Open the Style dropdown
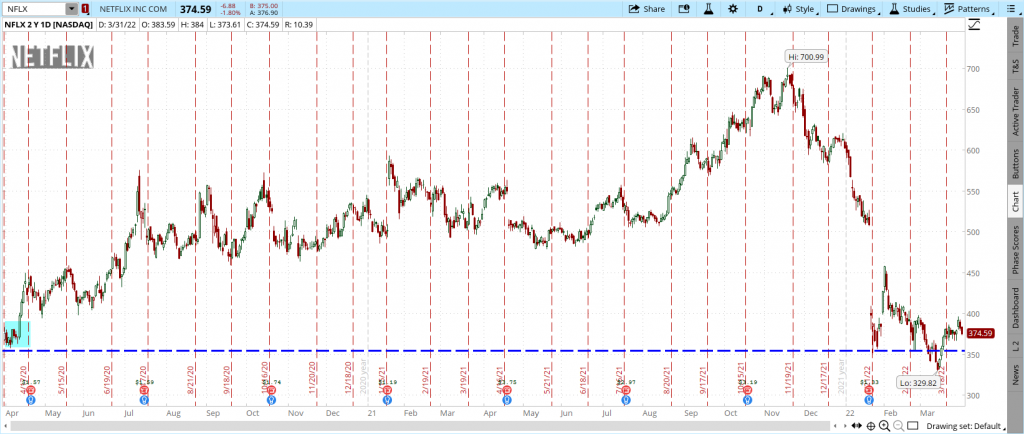Viewport: 1024px width, 434px height. tap(801, 9)
